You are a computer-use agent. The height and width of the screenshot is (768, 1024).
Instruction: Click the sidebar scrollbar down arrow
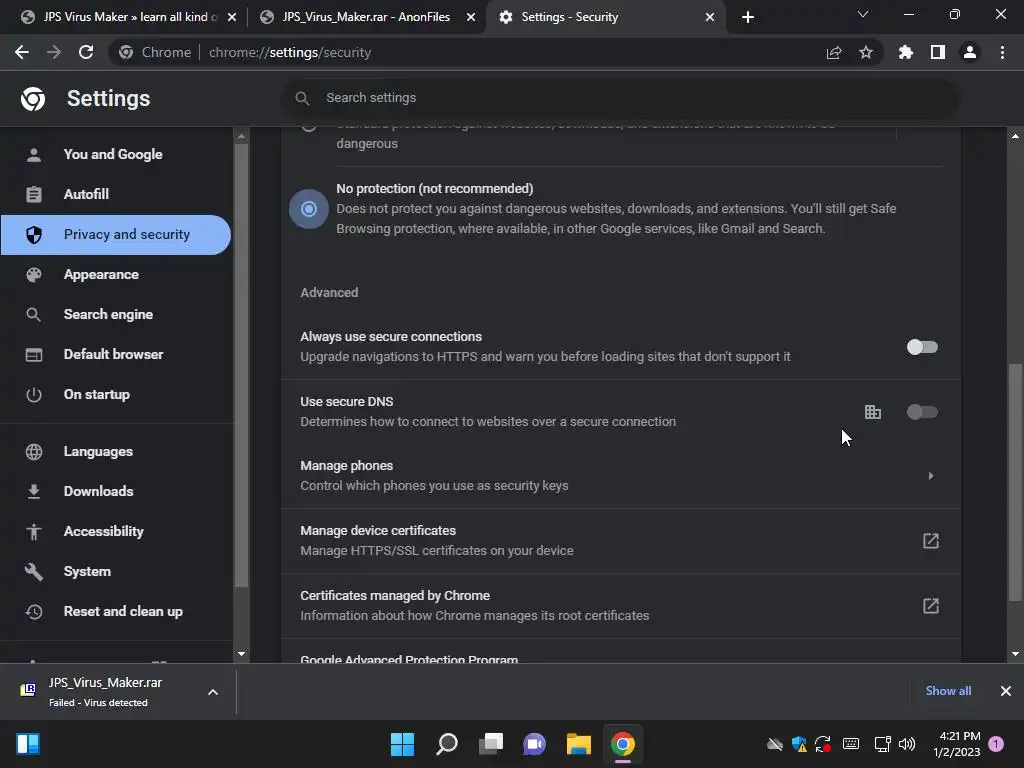point(242,654)
